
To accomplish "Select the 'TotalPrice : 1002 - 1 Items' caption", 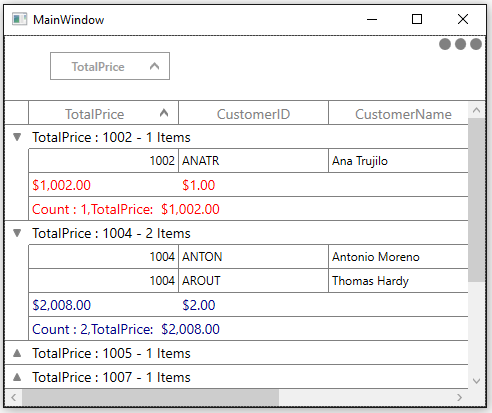I will tap(111, 137).
